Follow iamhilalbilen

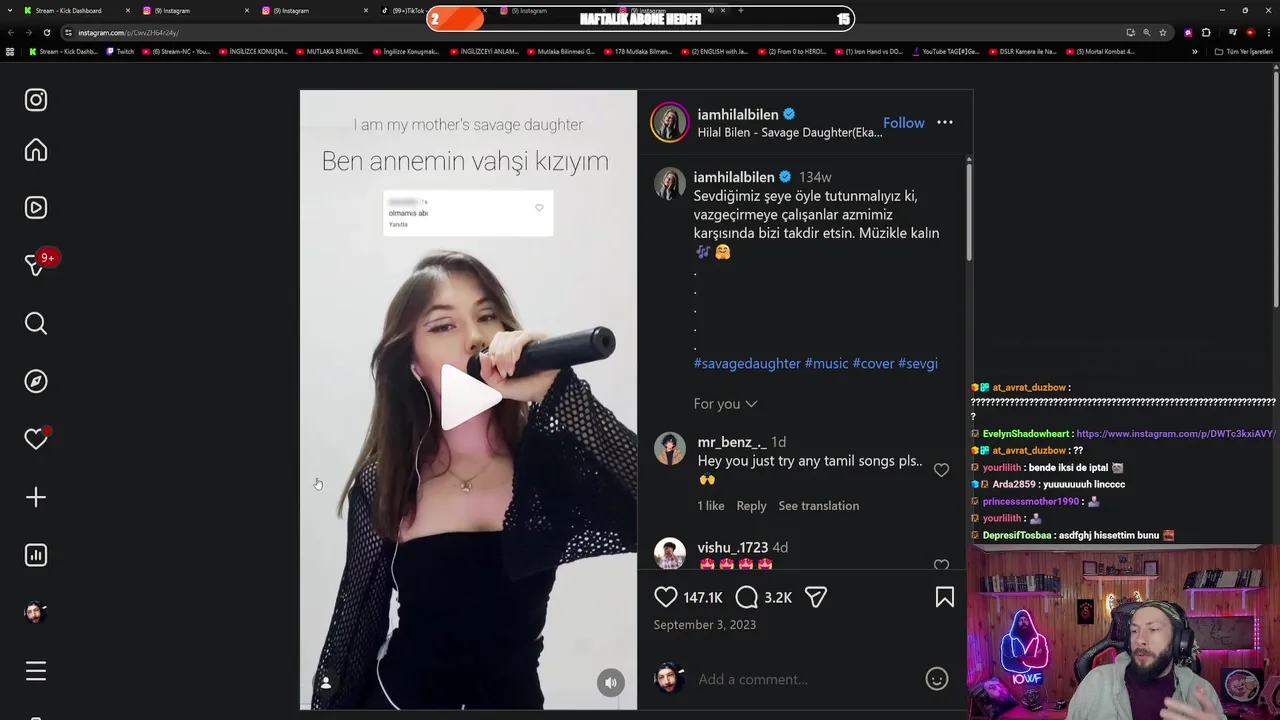903,123
